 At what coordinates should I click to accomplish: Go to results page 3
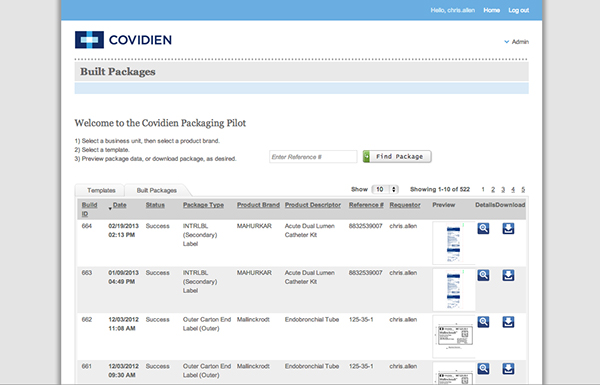[x=503, y=189]
